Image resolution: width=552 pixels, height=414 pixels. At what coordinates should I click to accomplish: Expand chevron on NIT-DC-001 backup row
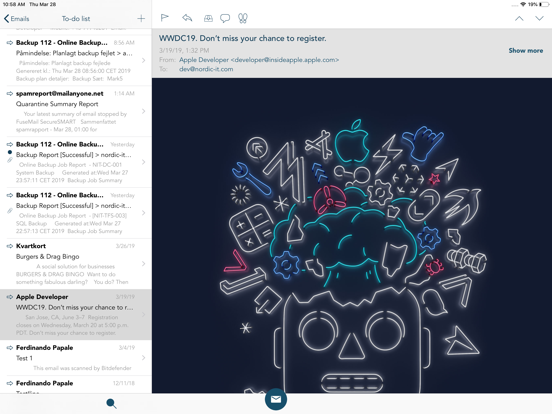tap(143, 162)
